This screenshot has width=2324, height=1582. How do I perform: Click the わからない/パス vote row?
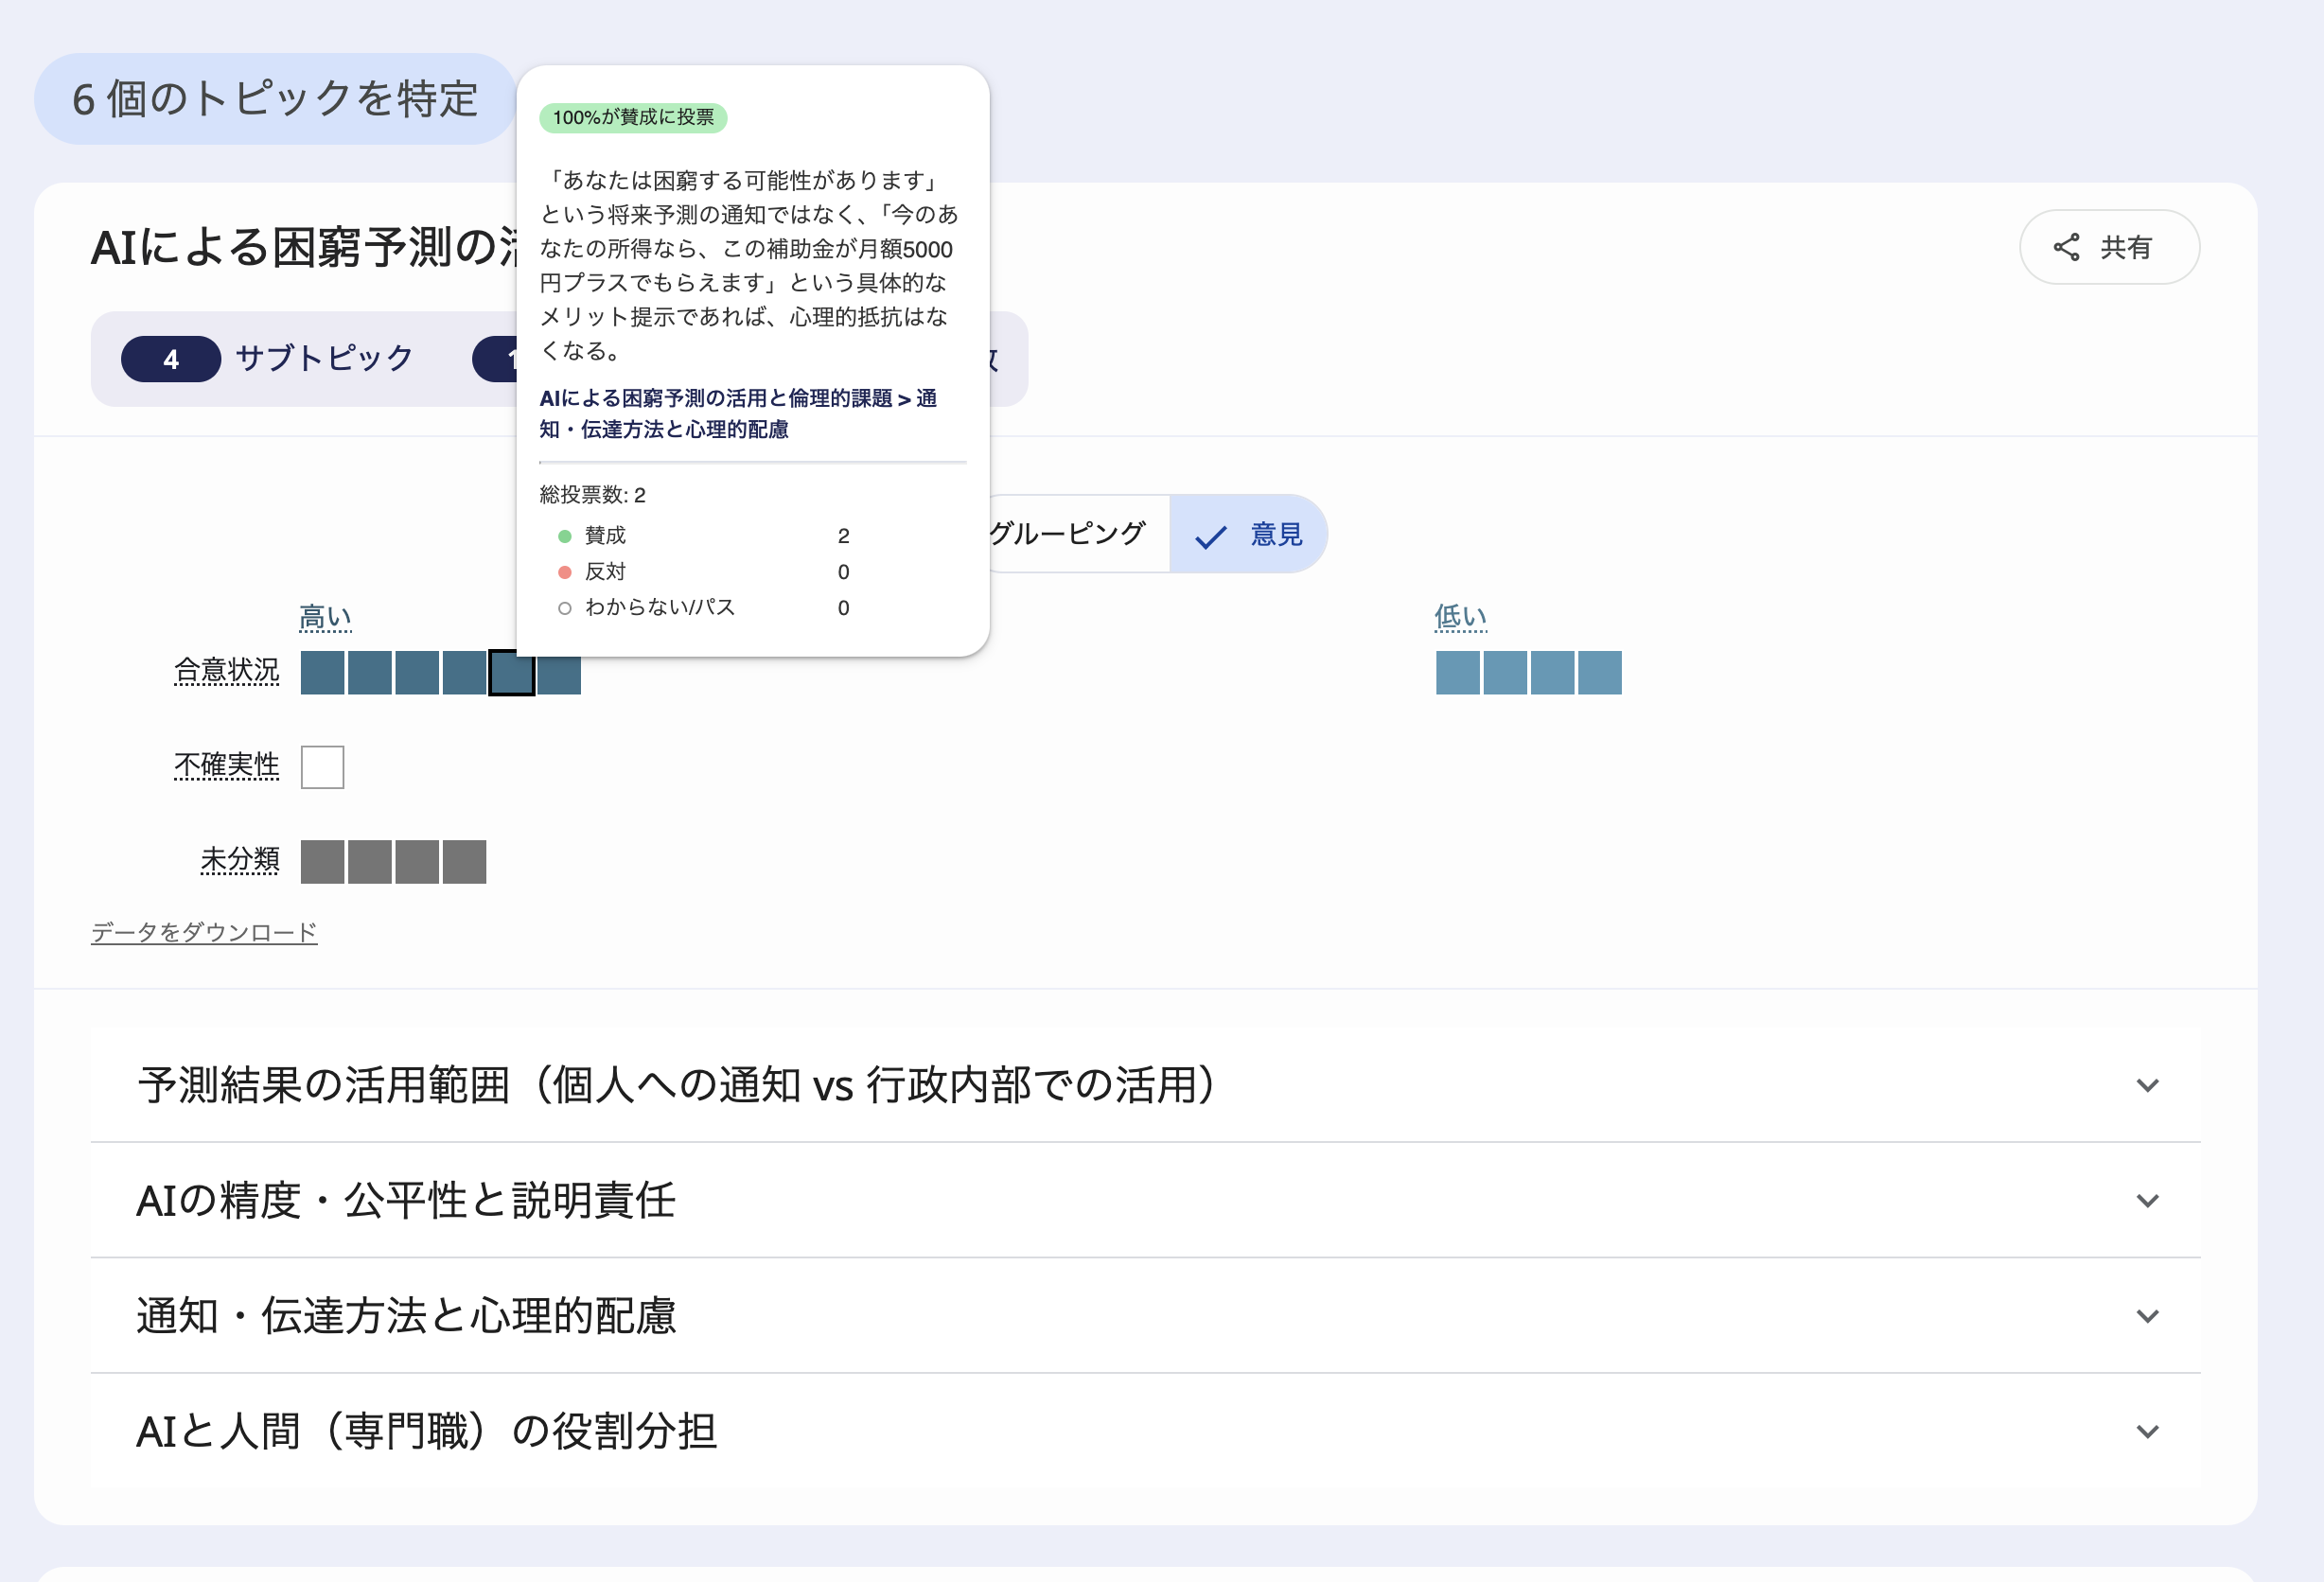click(704, 608)
